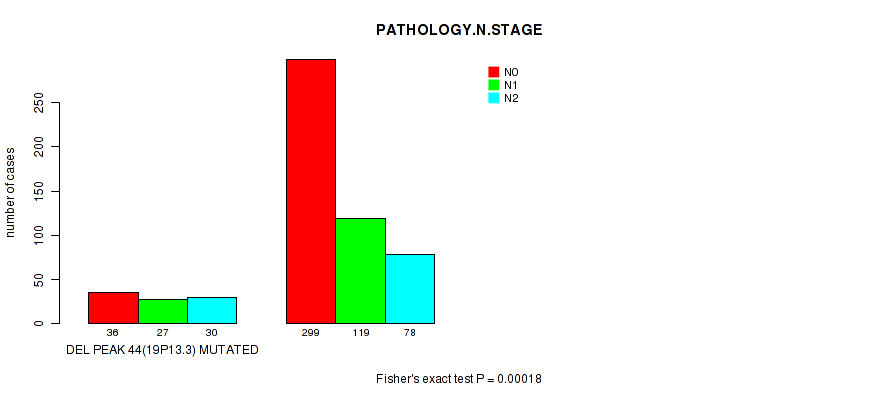This screenshot has height=400, width=890.
Task: Click the 0 y-axis tick label
Action: pyautogui.click(x=38, y=323)
